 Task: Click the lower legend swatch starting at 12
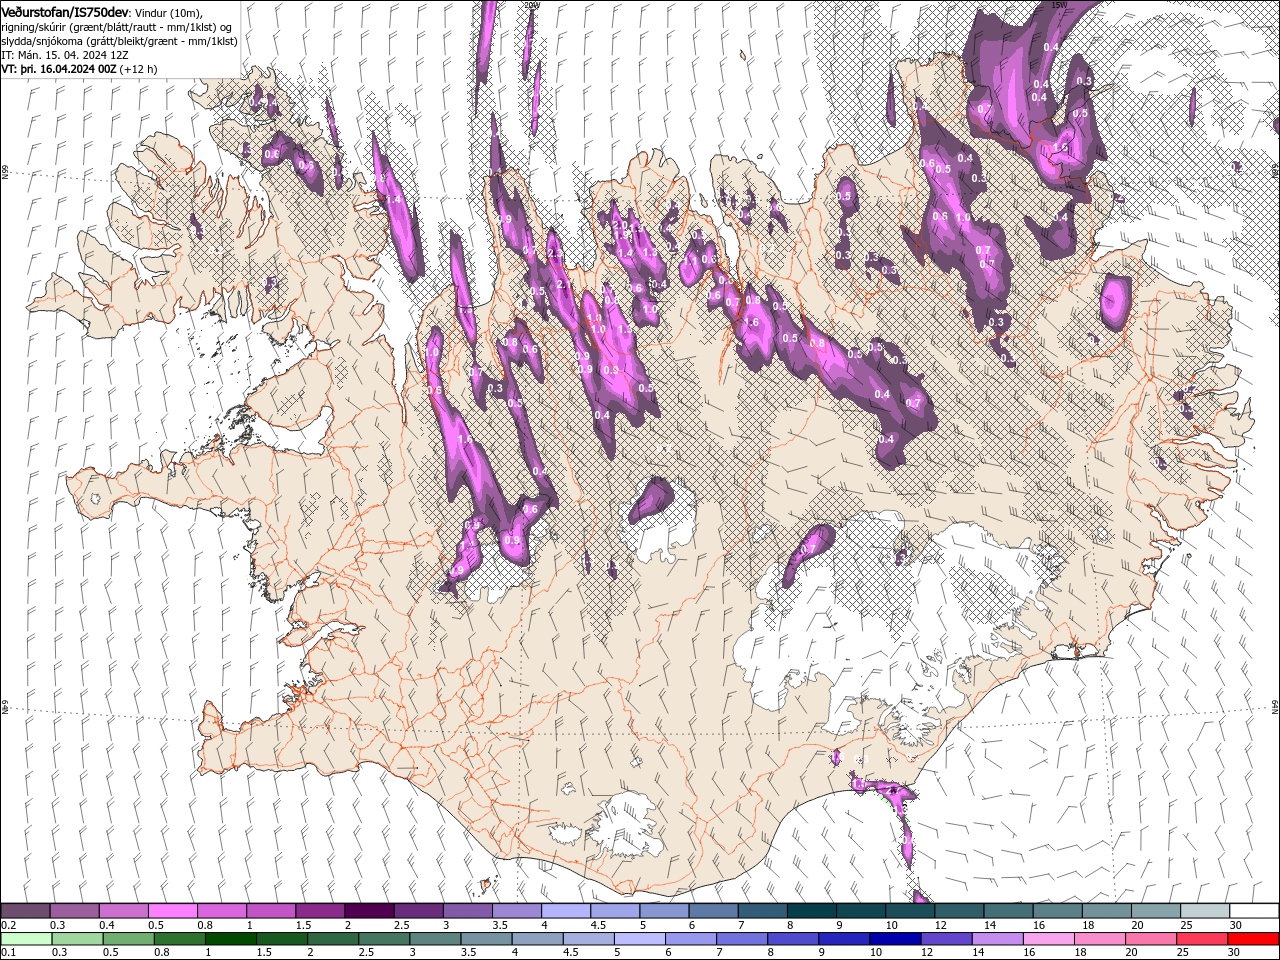[x=946, y=939]
